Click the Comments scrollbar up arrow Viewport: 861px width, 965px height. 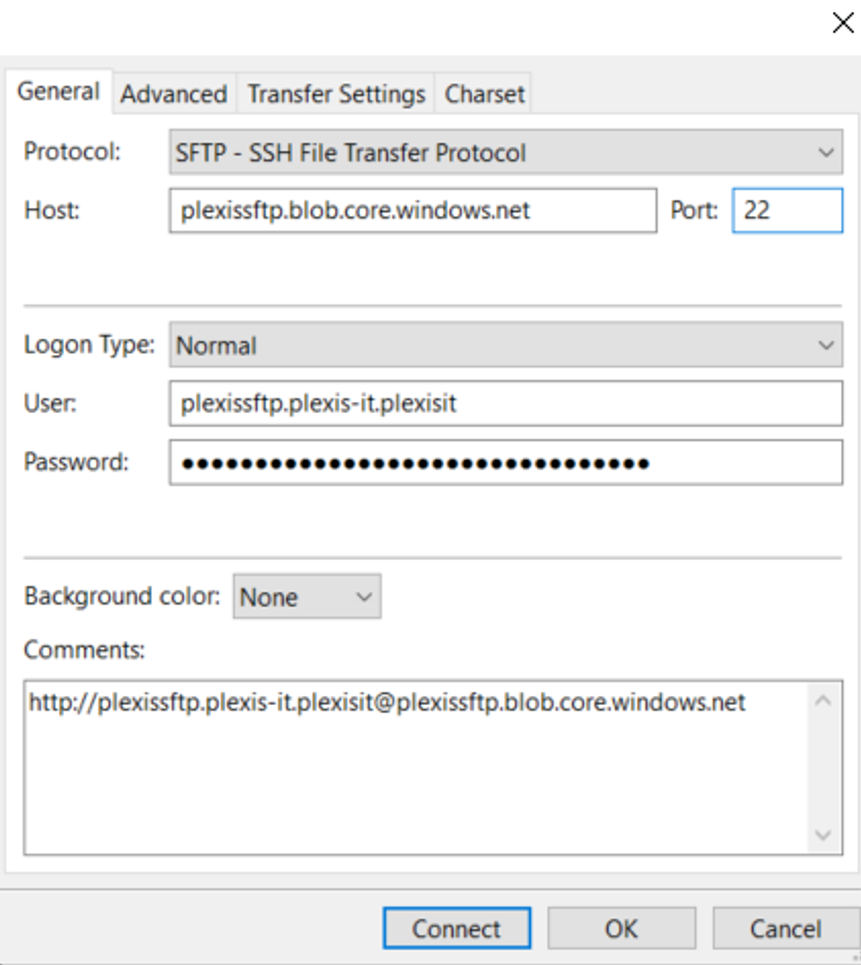point(823,700)
